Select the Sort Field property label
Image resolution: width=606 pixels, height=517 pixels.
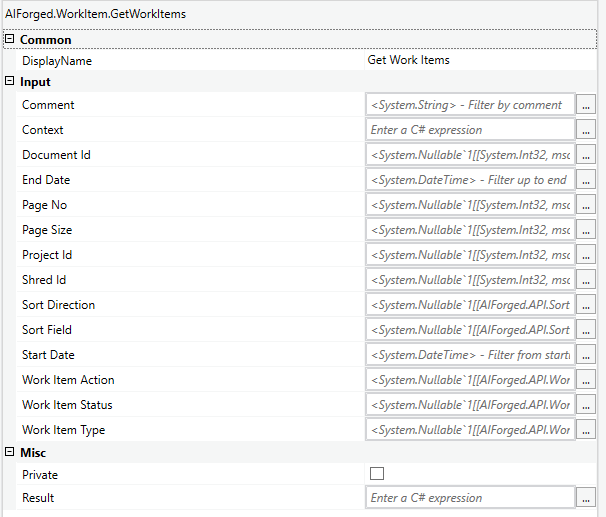coord(47,330)
